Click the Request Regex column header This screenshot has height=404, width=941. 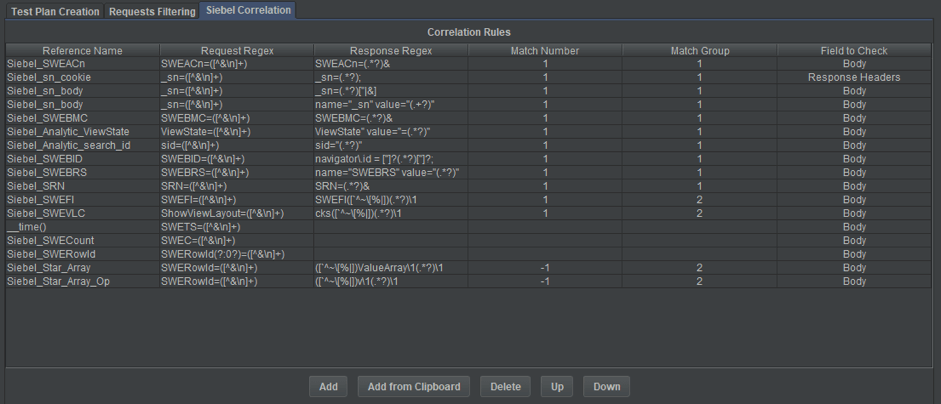(236, 50)
